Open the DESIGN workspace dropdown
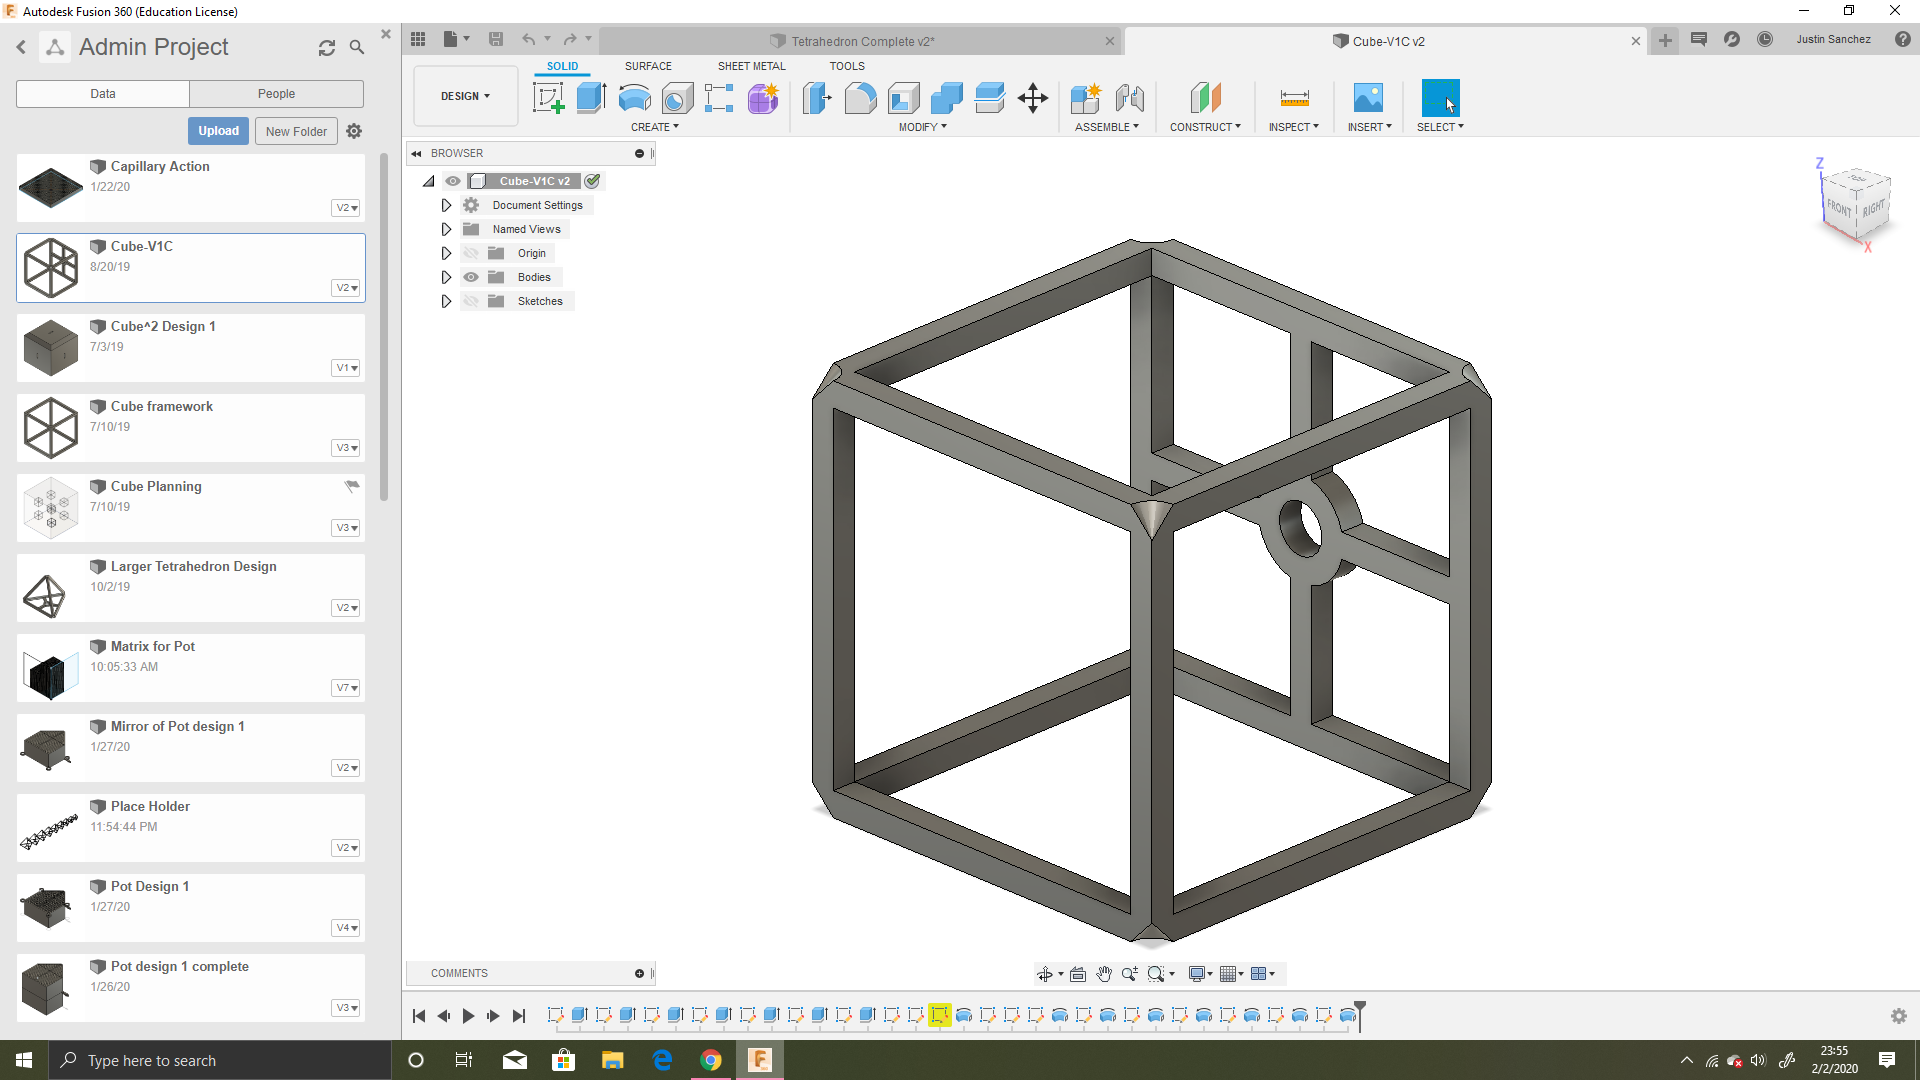The height and width of the screenshot is (1080, 1920). [x=465, y=96]
